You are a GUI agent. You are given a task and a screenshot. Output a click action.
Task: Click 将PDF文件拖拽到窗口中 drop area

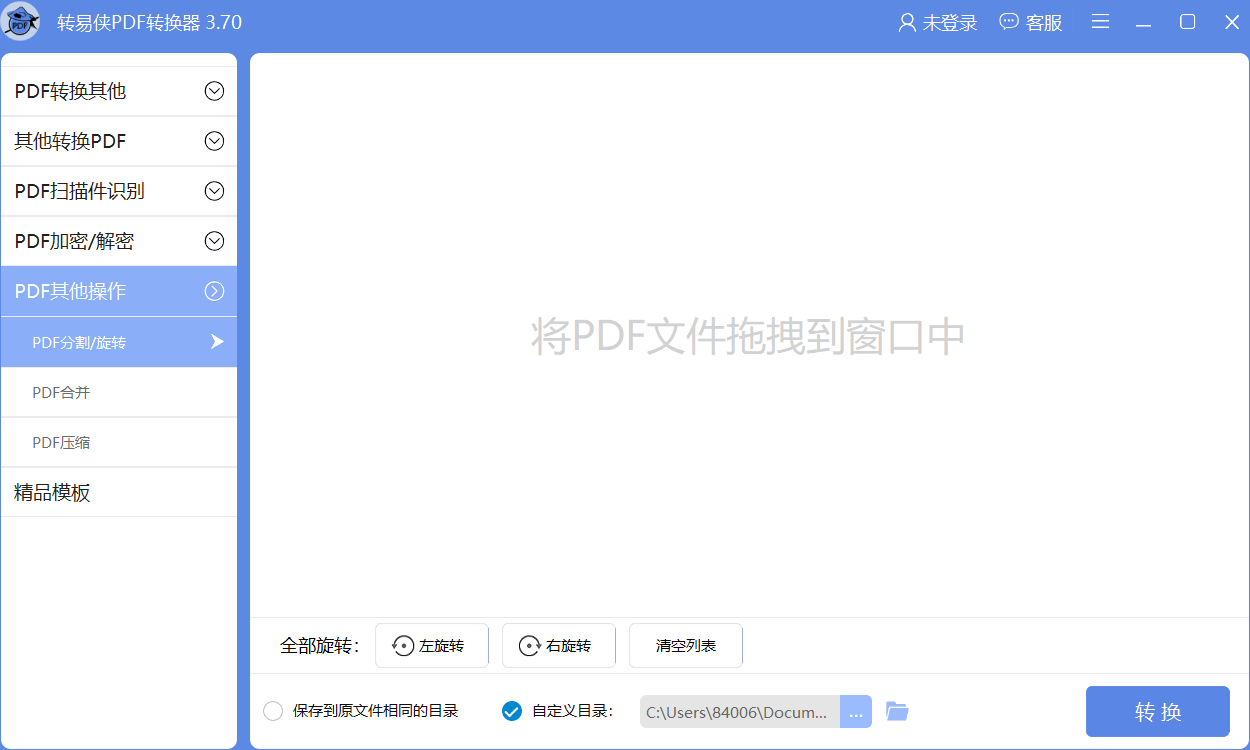pyautogui.click(x=748, y=336)
